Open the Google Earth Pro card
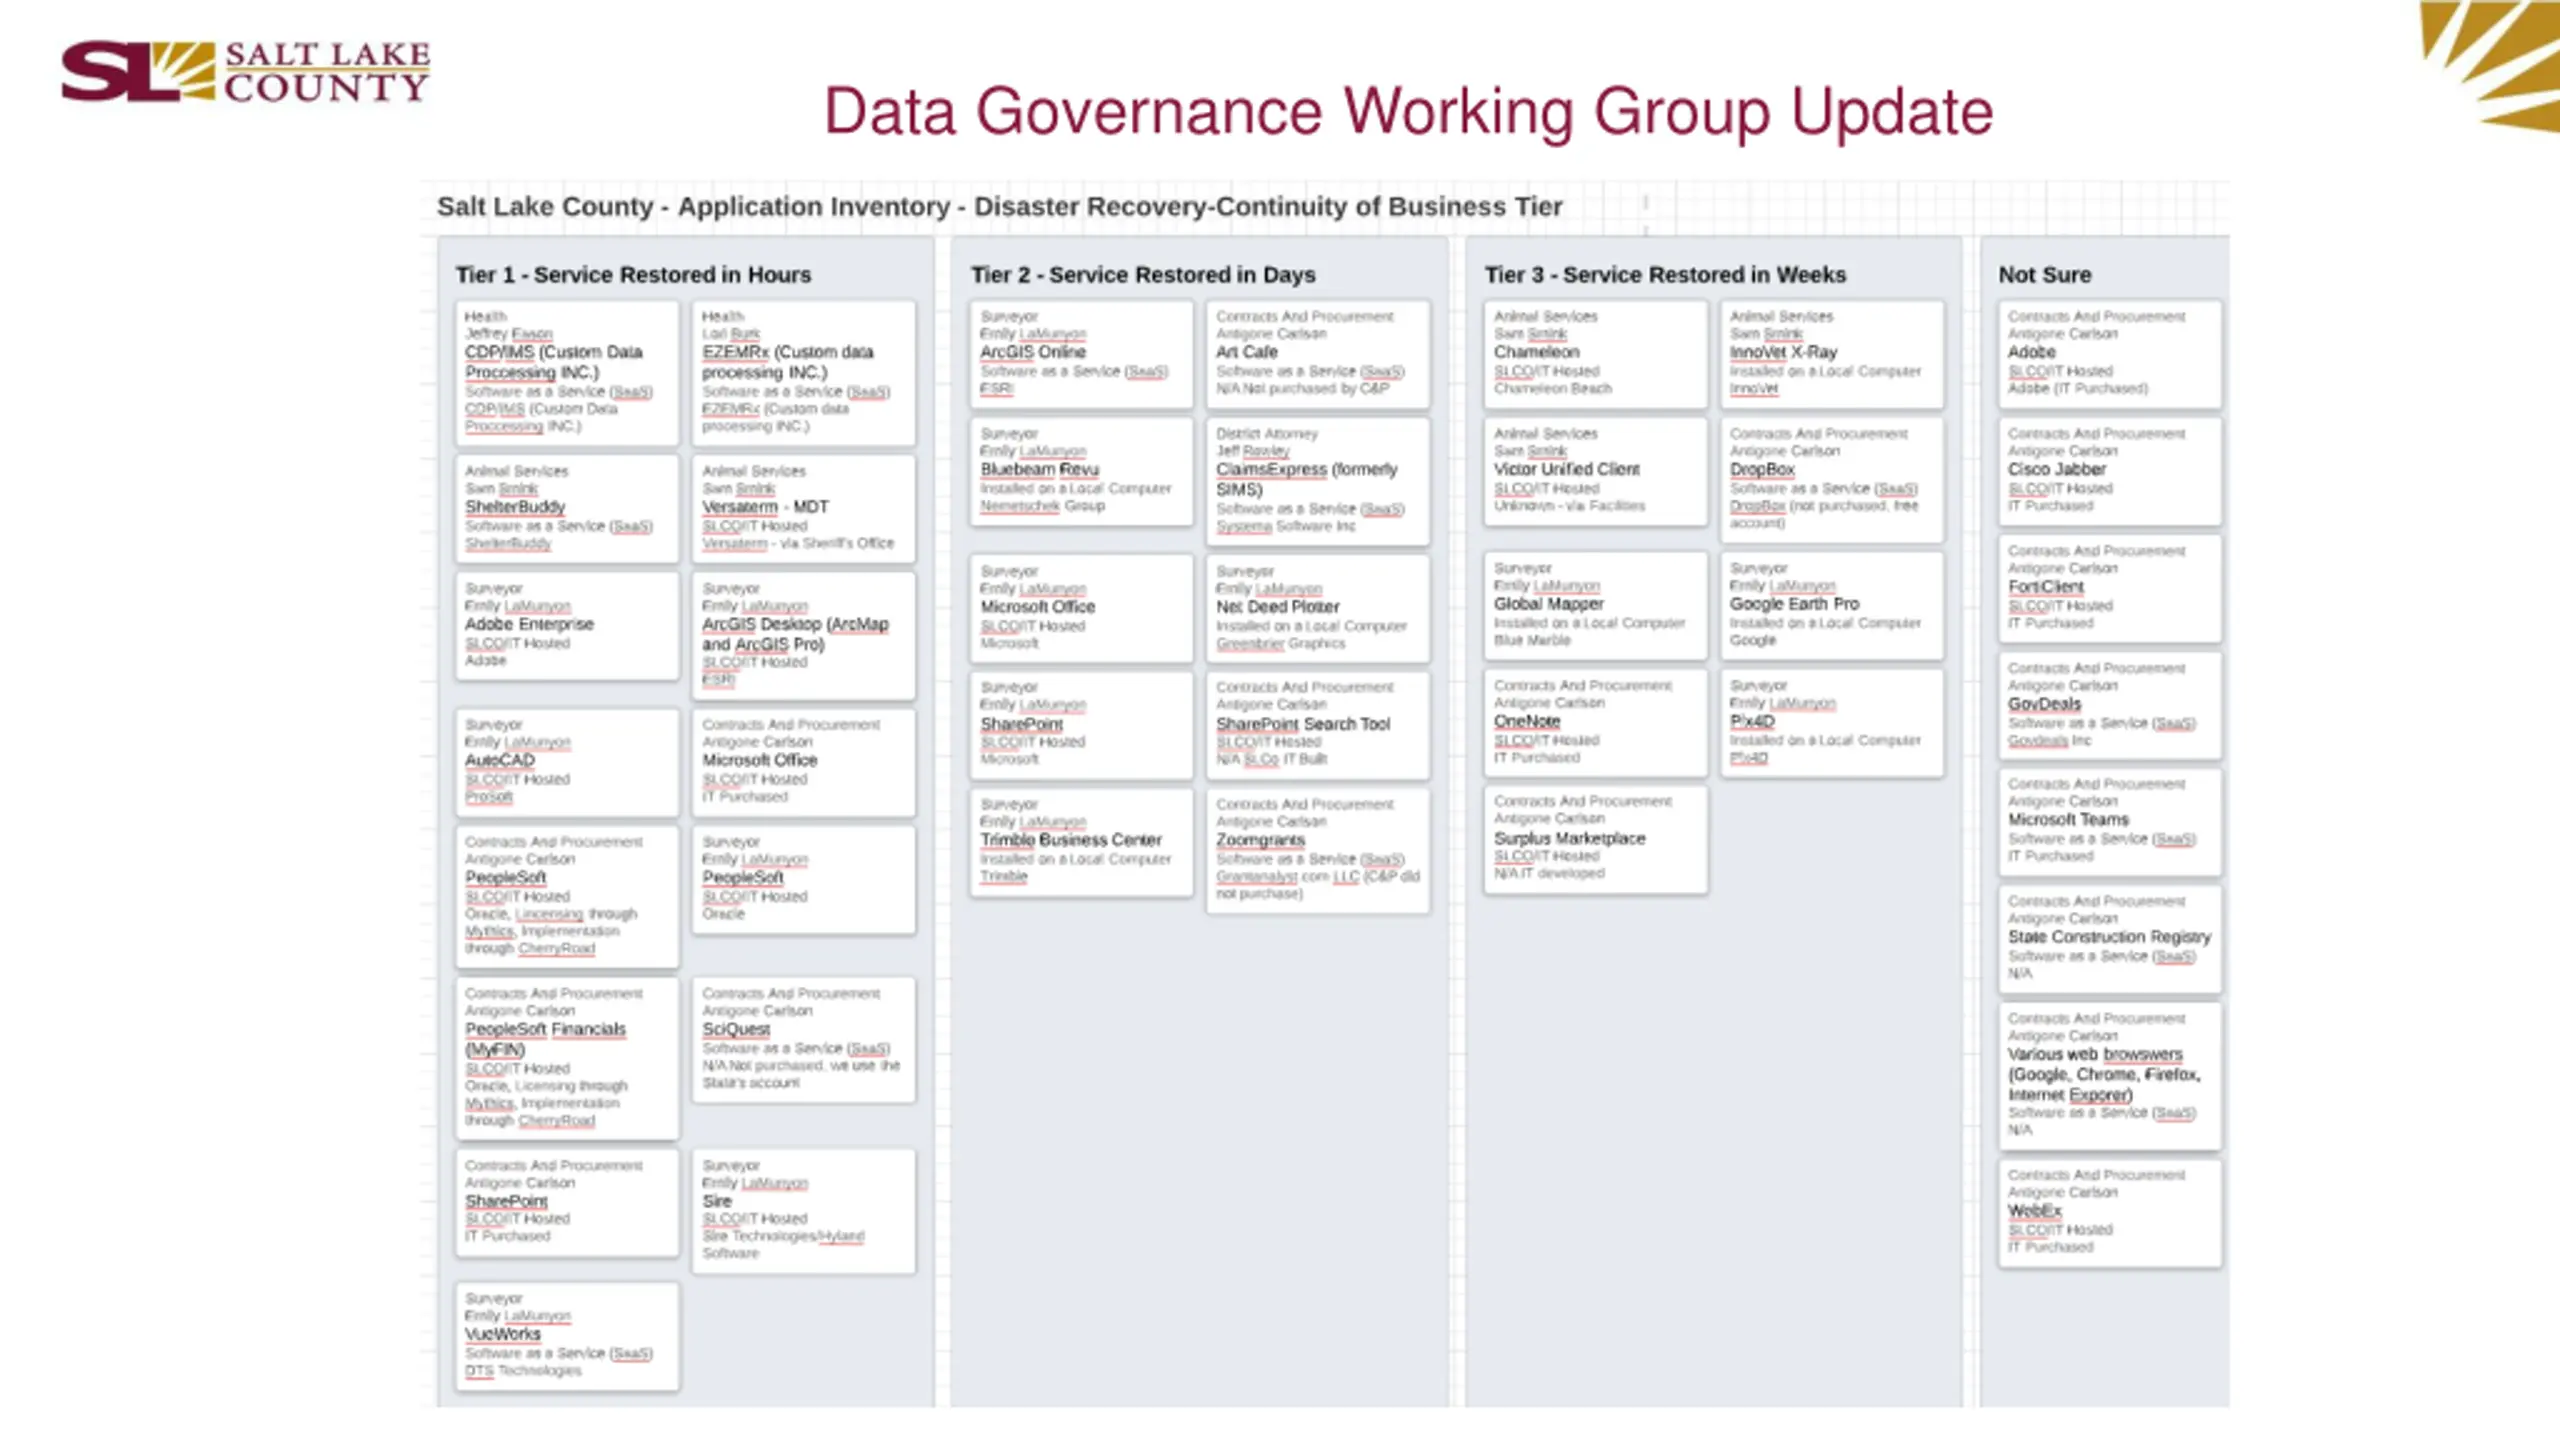 [x=1832, y=606]
